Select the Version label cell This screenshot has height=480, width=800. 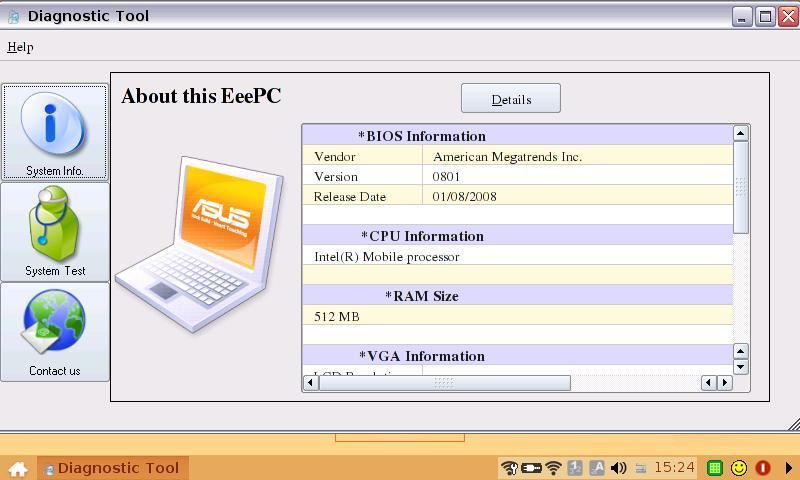pyautogui.click(x=362, y=175)
